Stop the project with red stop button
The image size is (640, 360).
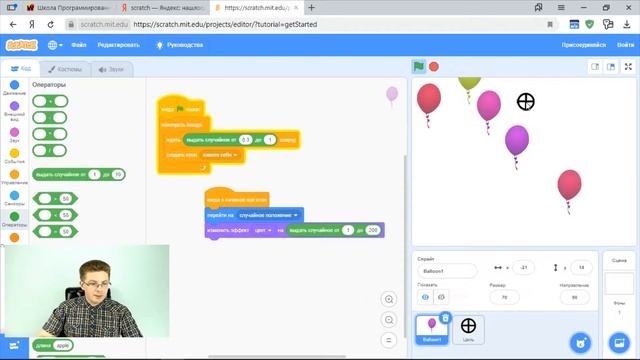[434, 67]
